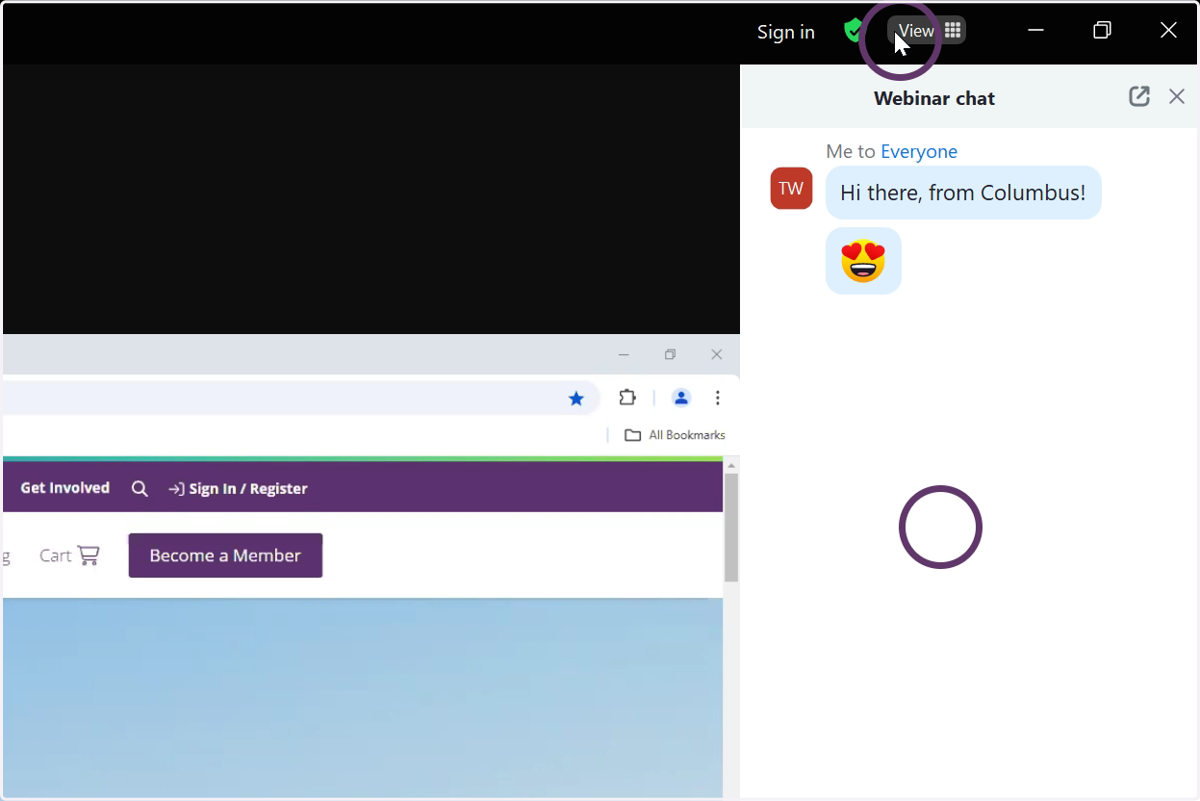The image size is (1200, 801).
Task: Restore the Zoom webinar window size
Action: 1102,31
